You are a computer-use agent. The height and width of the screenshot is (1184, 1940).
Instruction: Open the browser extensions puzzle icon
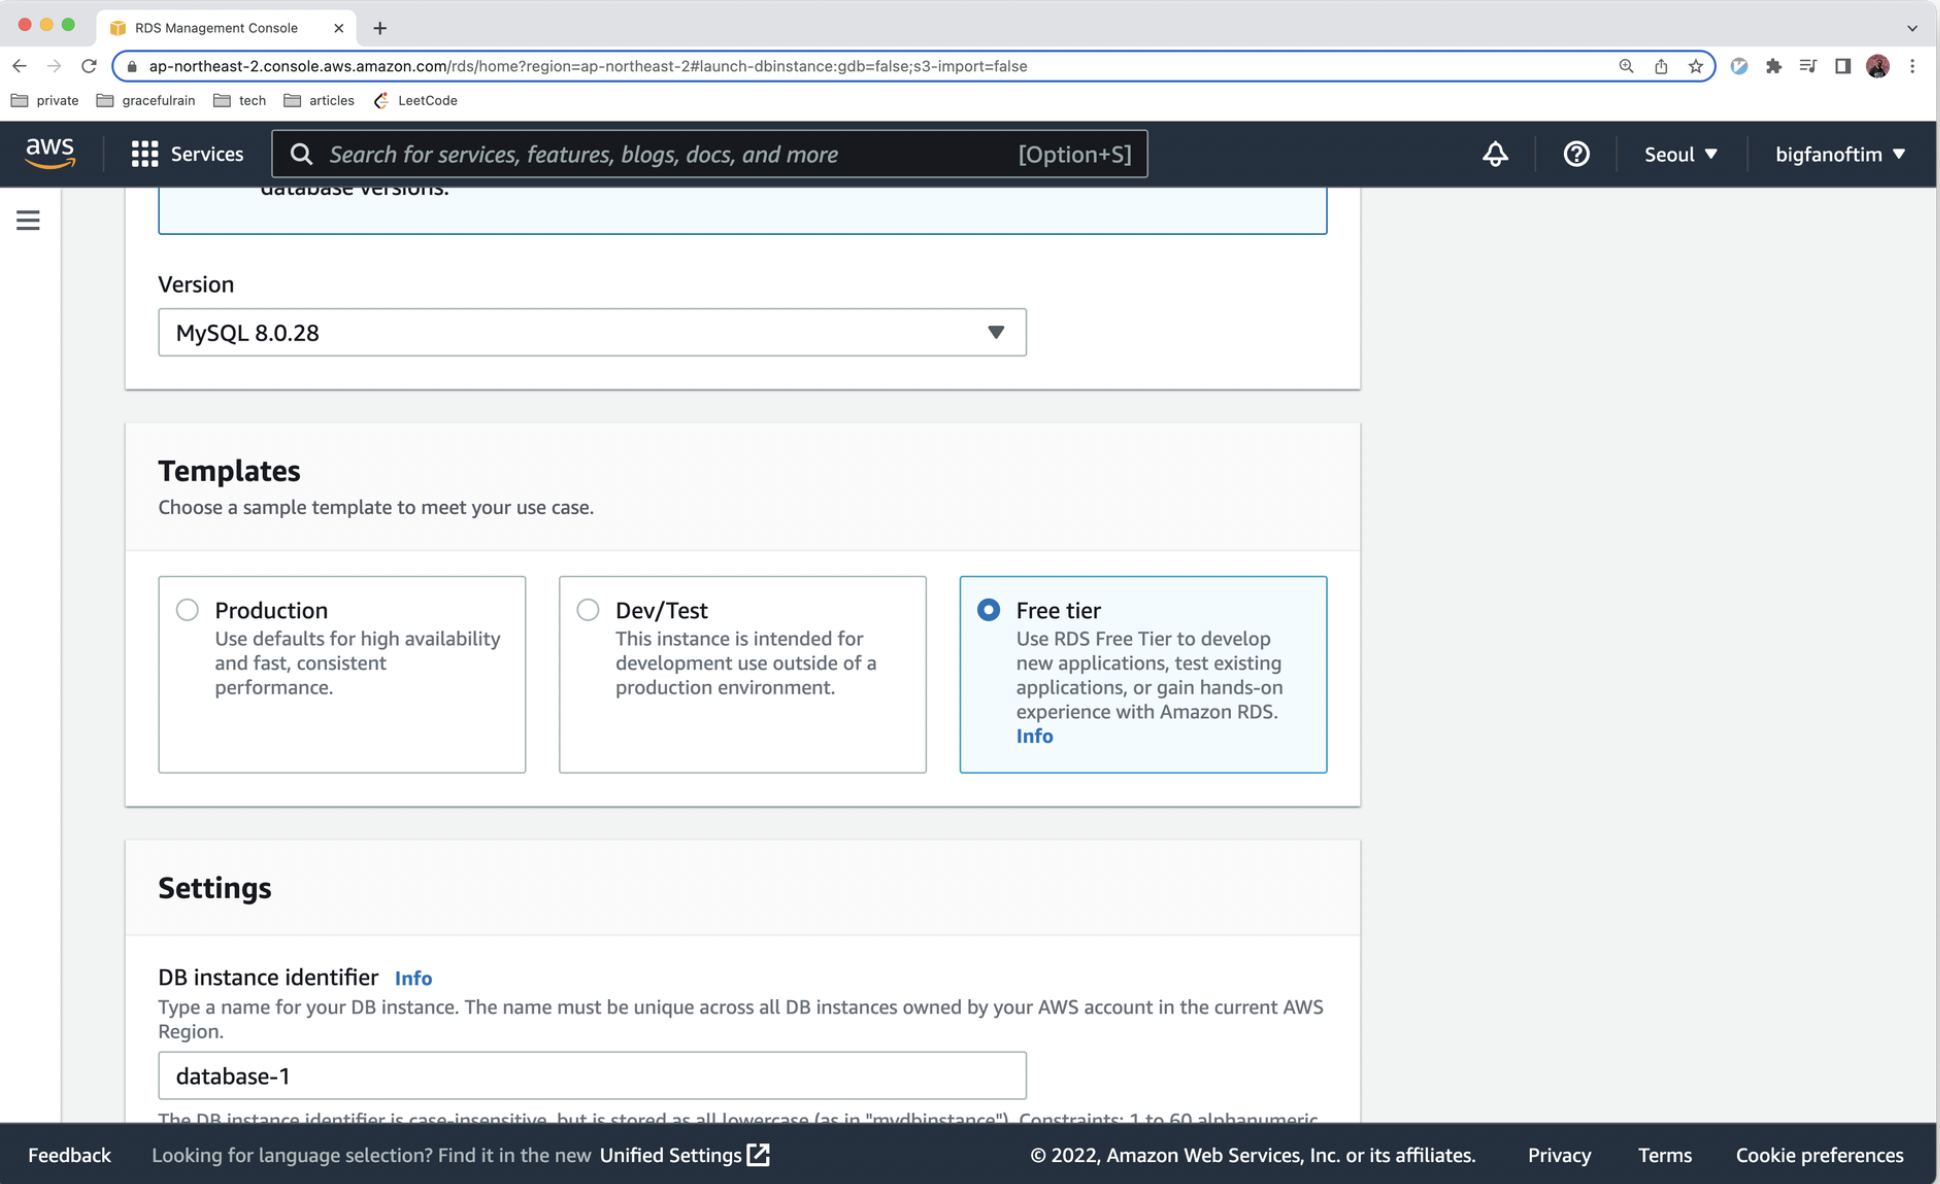click(1773, 66)
